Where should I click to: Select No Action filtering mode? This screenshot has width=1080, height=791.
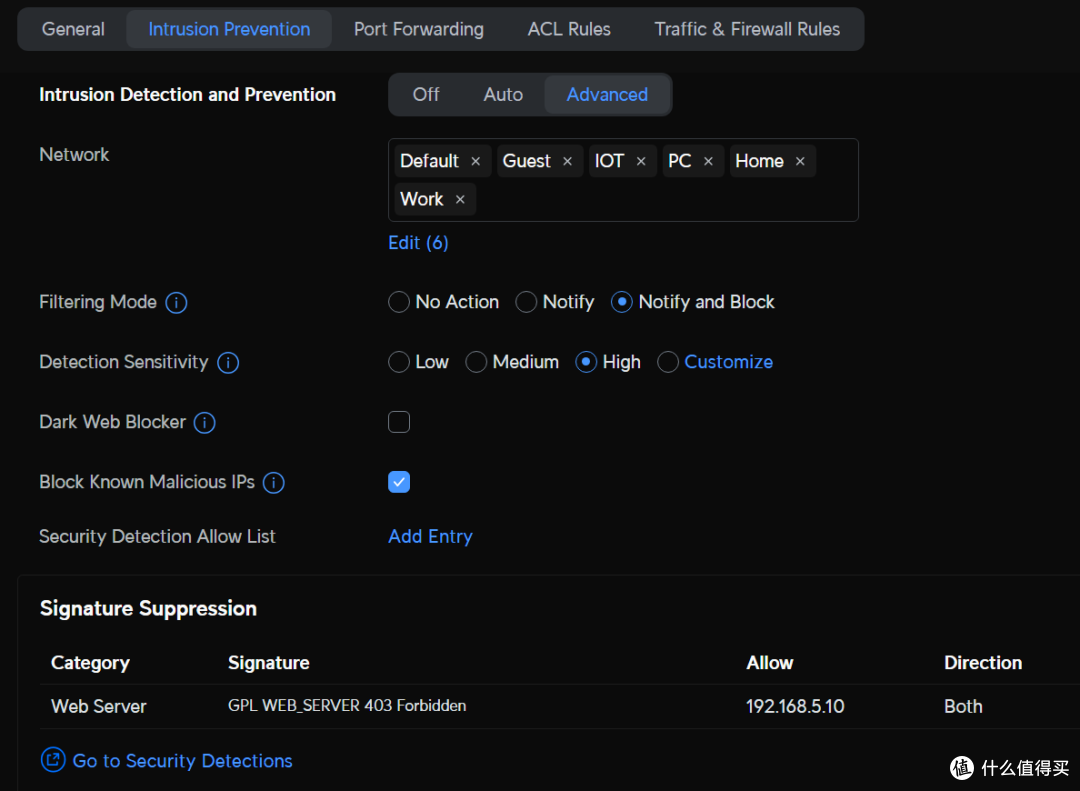(x=399, y=302)
